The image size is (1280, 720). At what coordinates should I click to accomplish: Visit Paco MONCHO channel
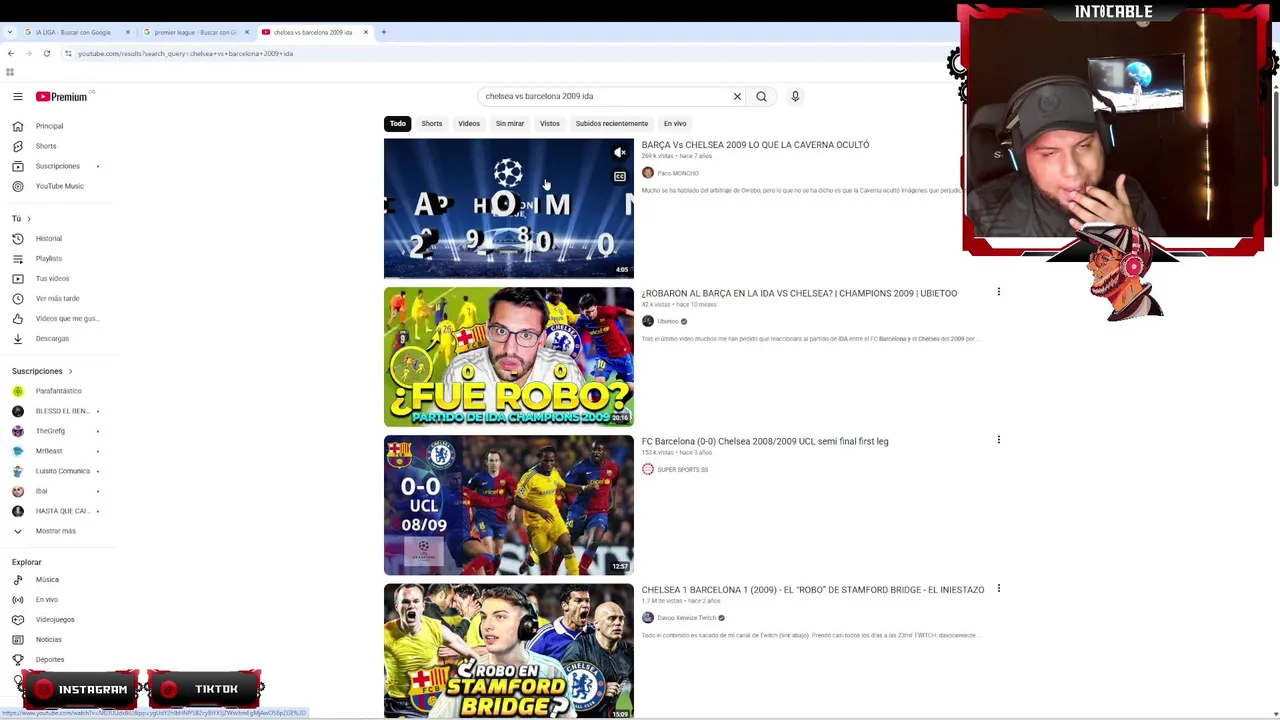point(678,174)
